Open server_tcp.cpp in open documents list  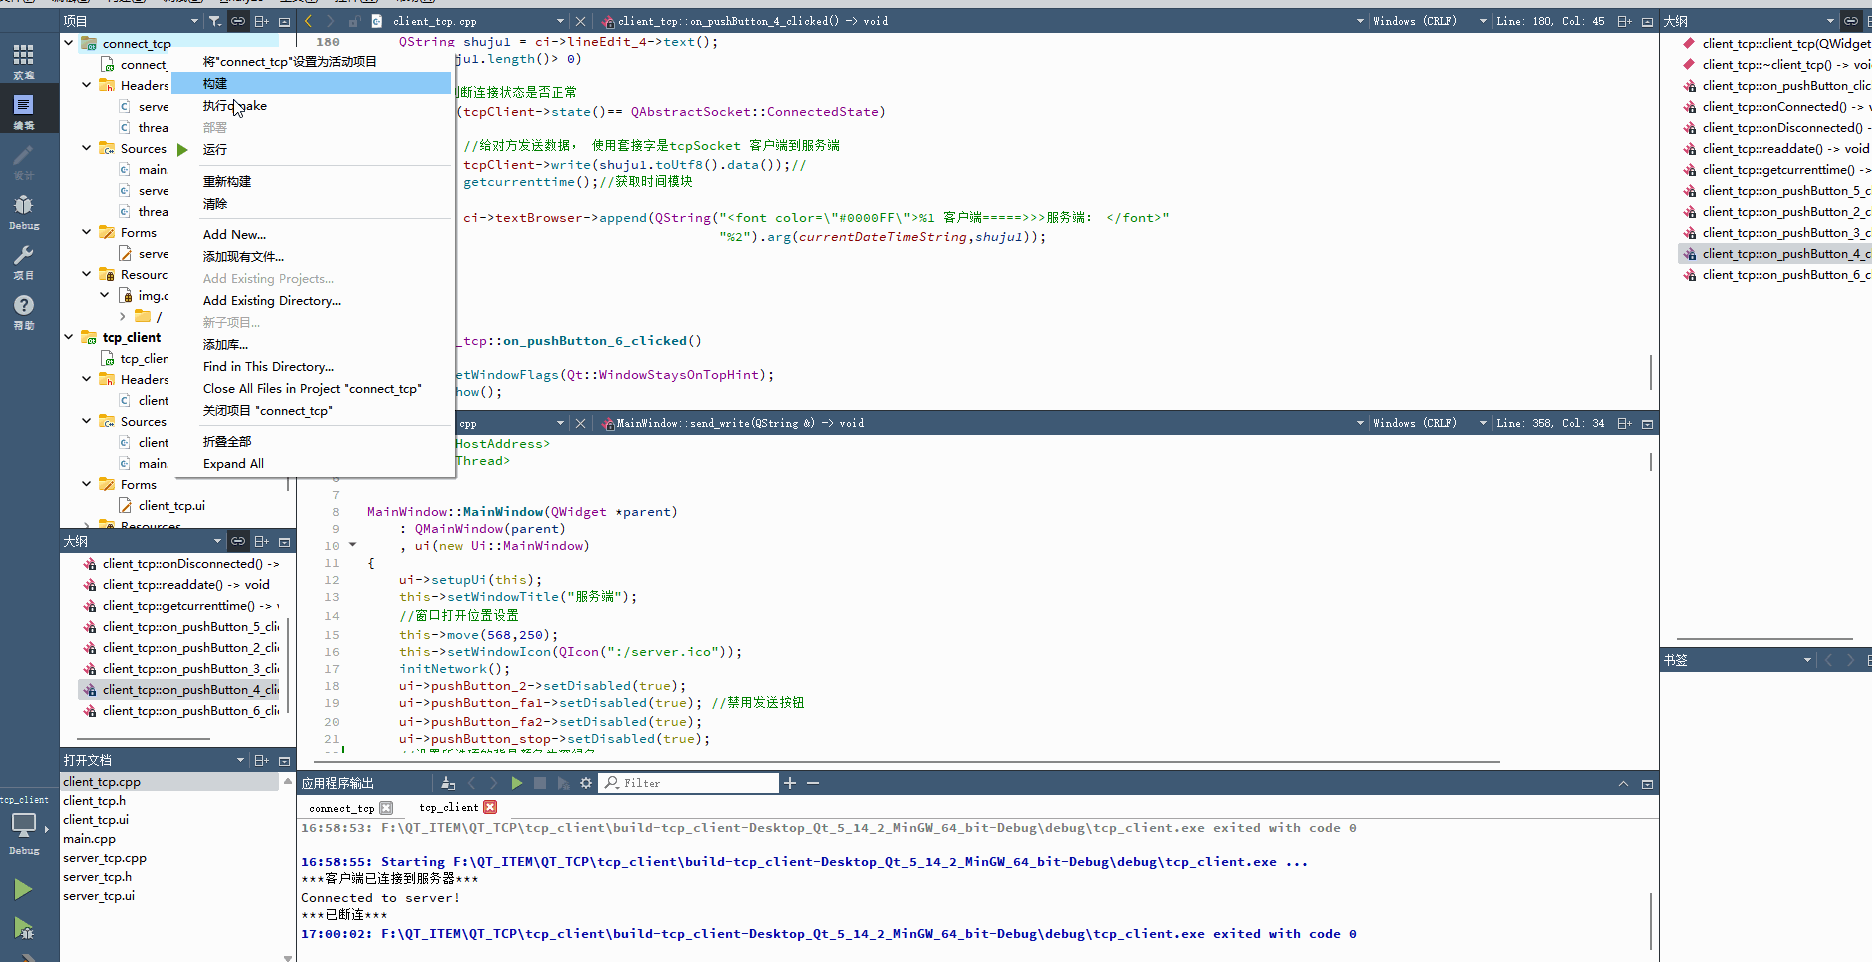(x=105, y=858)
